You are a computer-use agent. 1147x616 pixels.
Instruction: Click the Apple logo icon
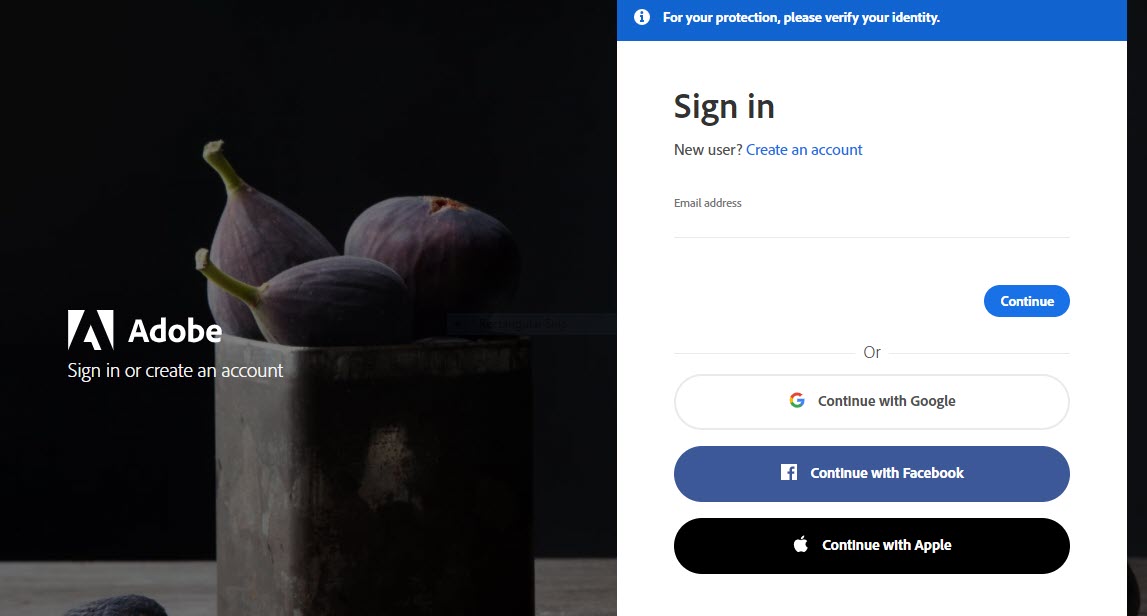800,545
